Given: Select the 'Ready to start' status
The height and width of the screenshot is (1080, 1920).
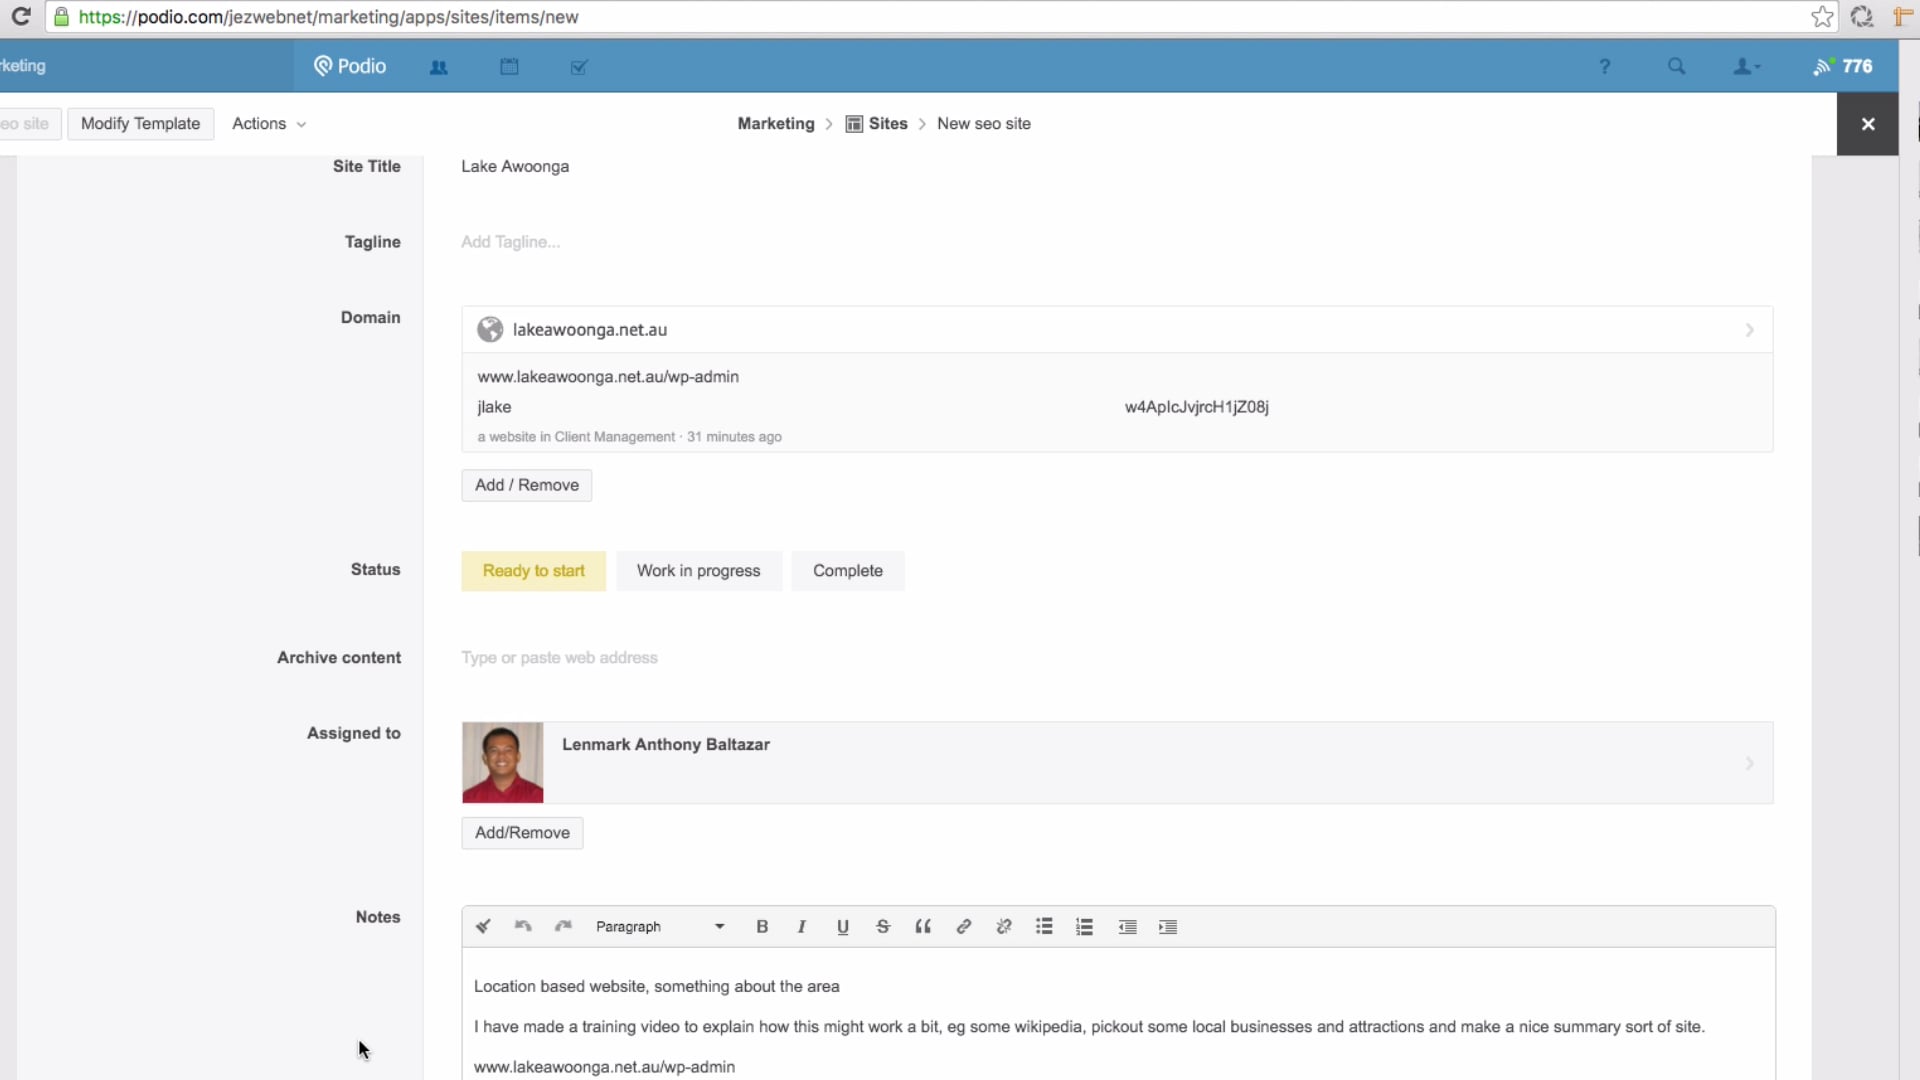Looking at the screenshot, I should (x=533, y=570).
